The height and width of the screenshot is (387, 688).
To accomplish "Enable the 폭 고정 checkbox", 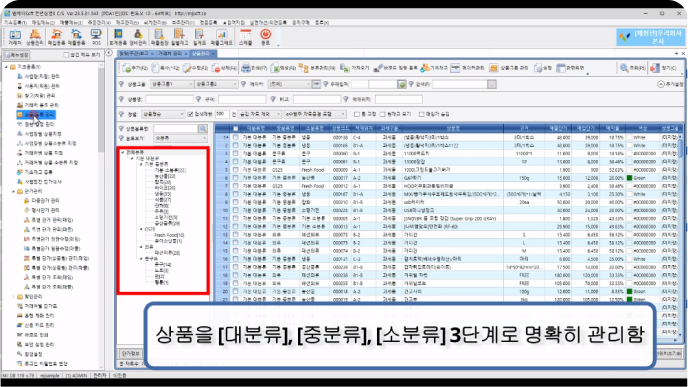I will tap(357, 114).
